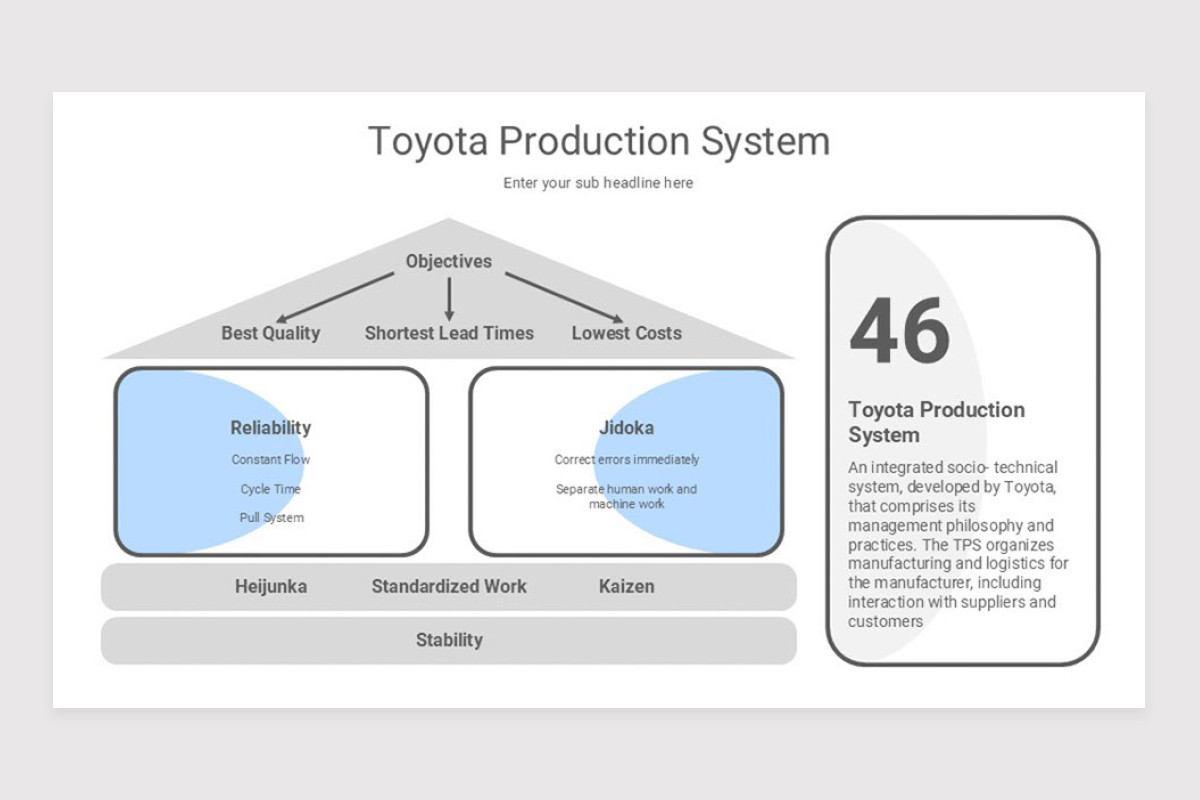Click the 'Best Quality' objective text
Viewport: 1200px width, 800px height.
click(271, 333)
